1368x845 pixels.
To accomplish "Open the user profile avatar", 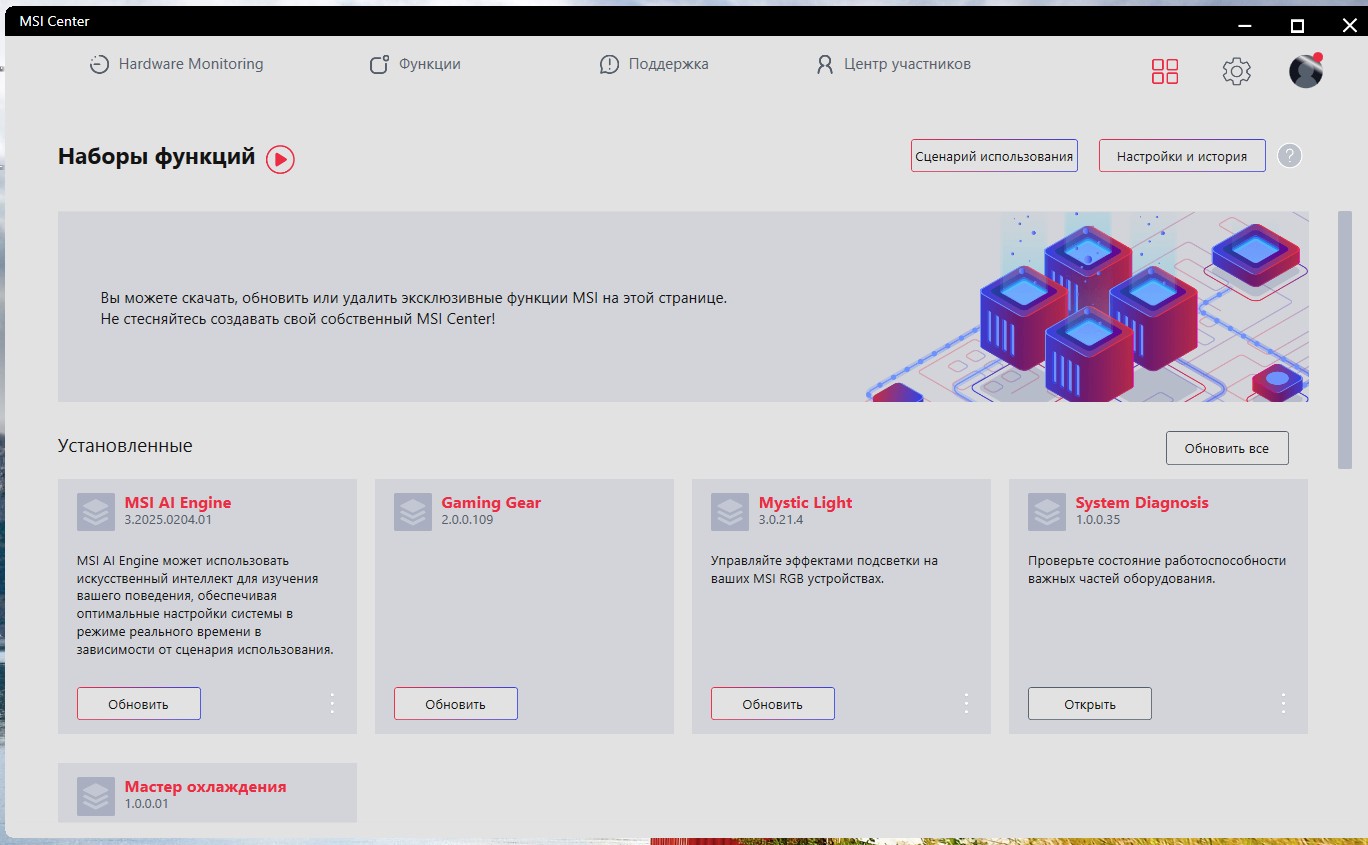I will [x=1306, y=71].
